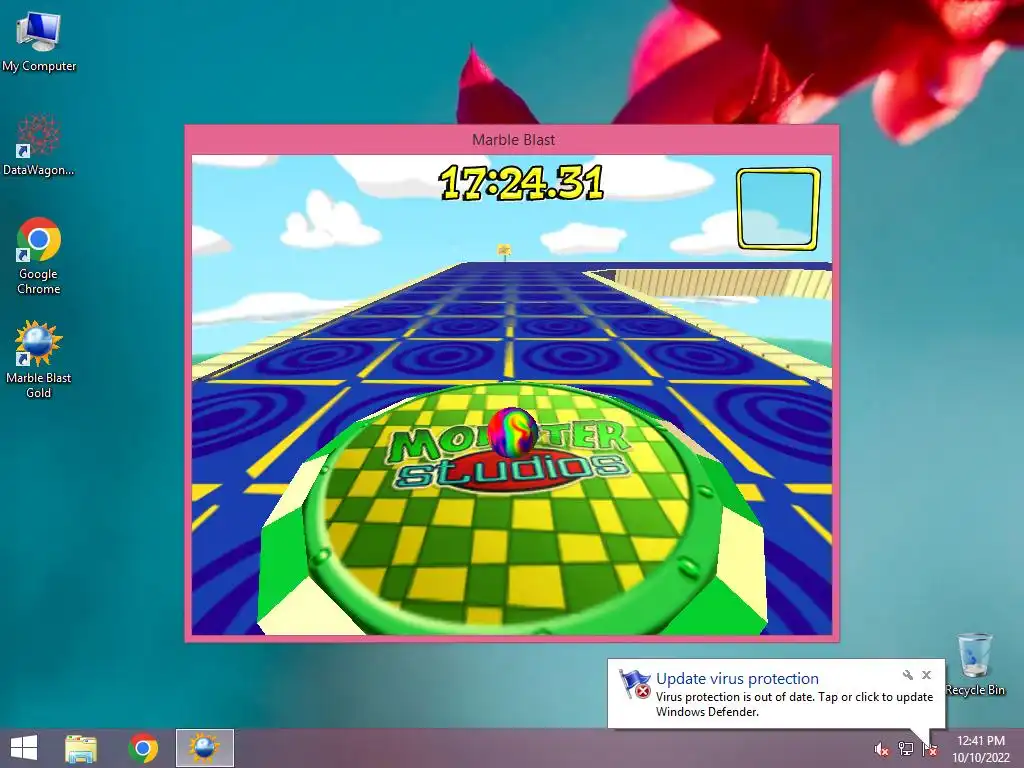Click the muted volume tray icon
Viewport: 1024px width, 768px height.
(881, 749)
